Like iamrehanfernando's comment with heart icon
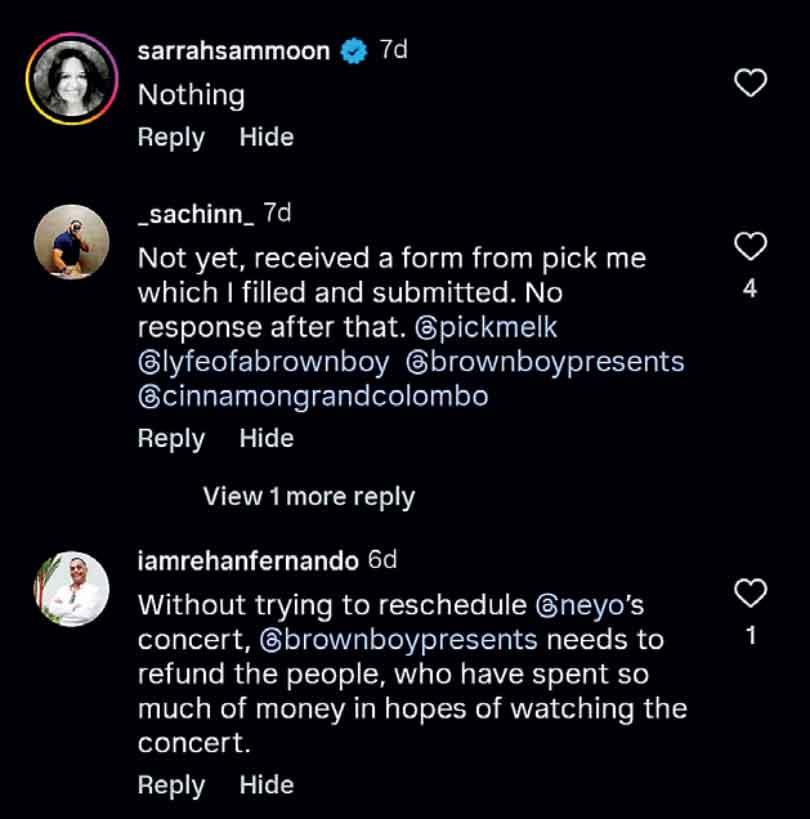This screenshot has width=810, height=819. pos(750,593)
